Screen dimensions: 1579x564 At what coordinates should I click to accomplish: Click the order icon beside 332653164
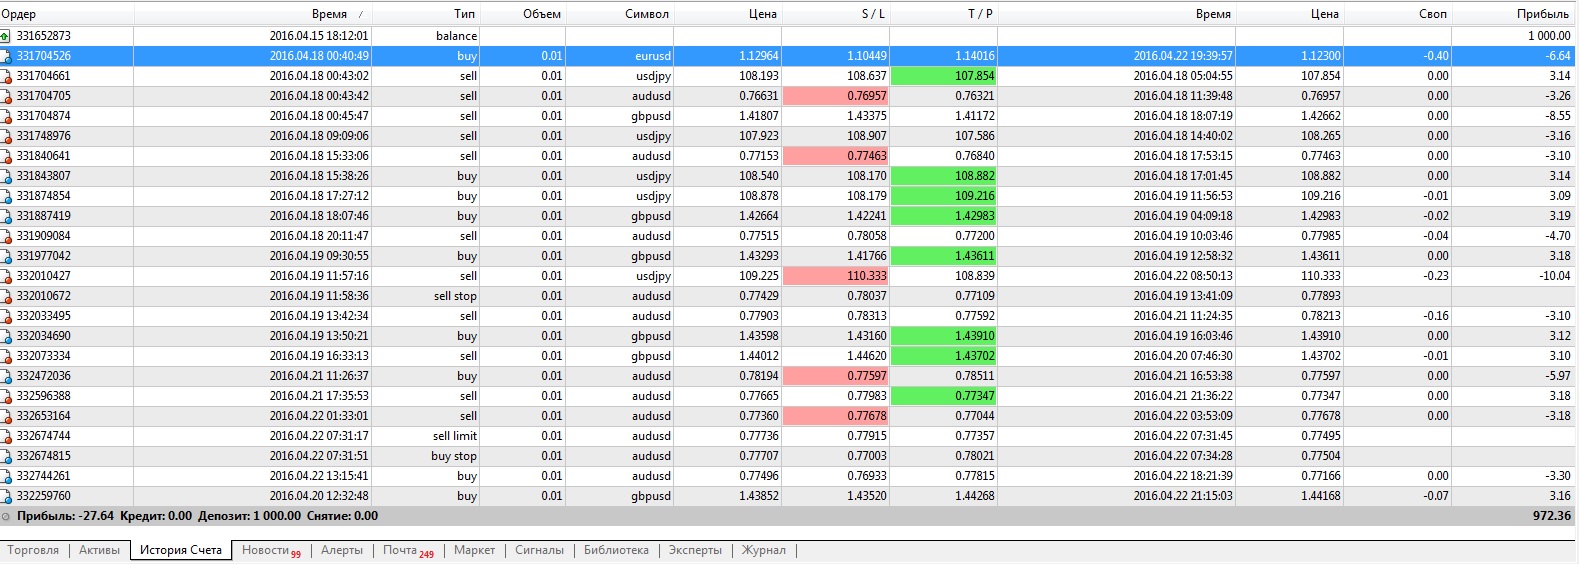(x=6, y=416)
